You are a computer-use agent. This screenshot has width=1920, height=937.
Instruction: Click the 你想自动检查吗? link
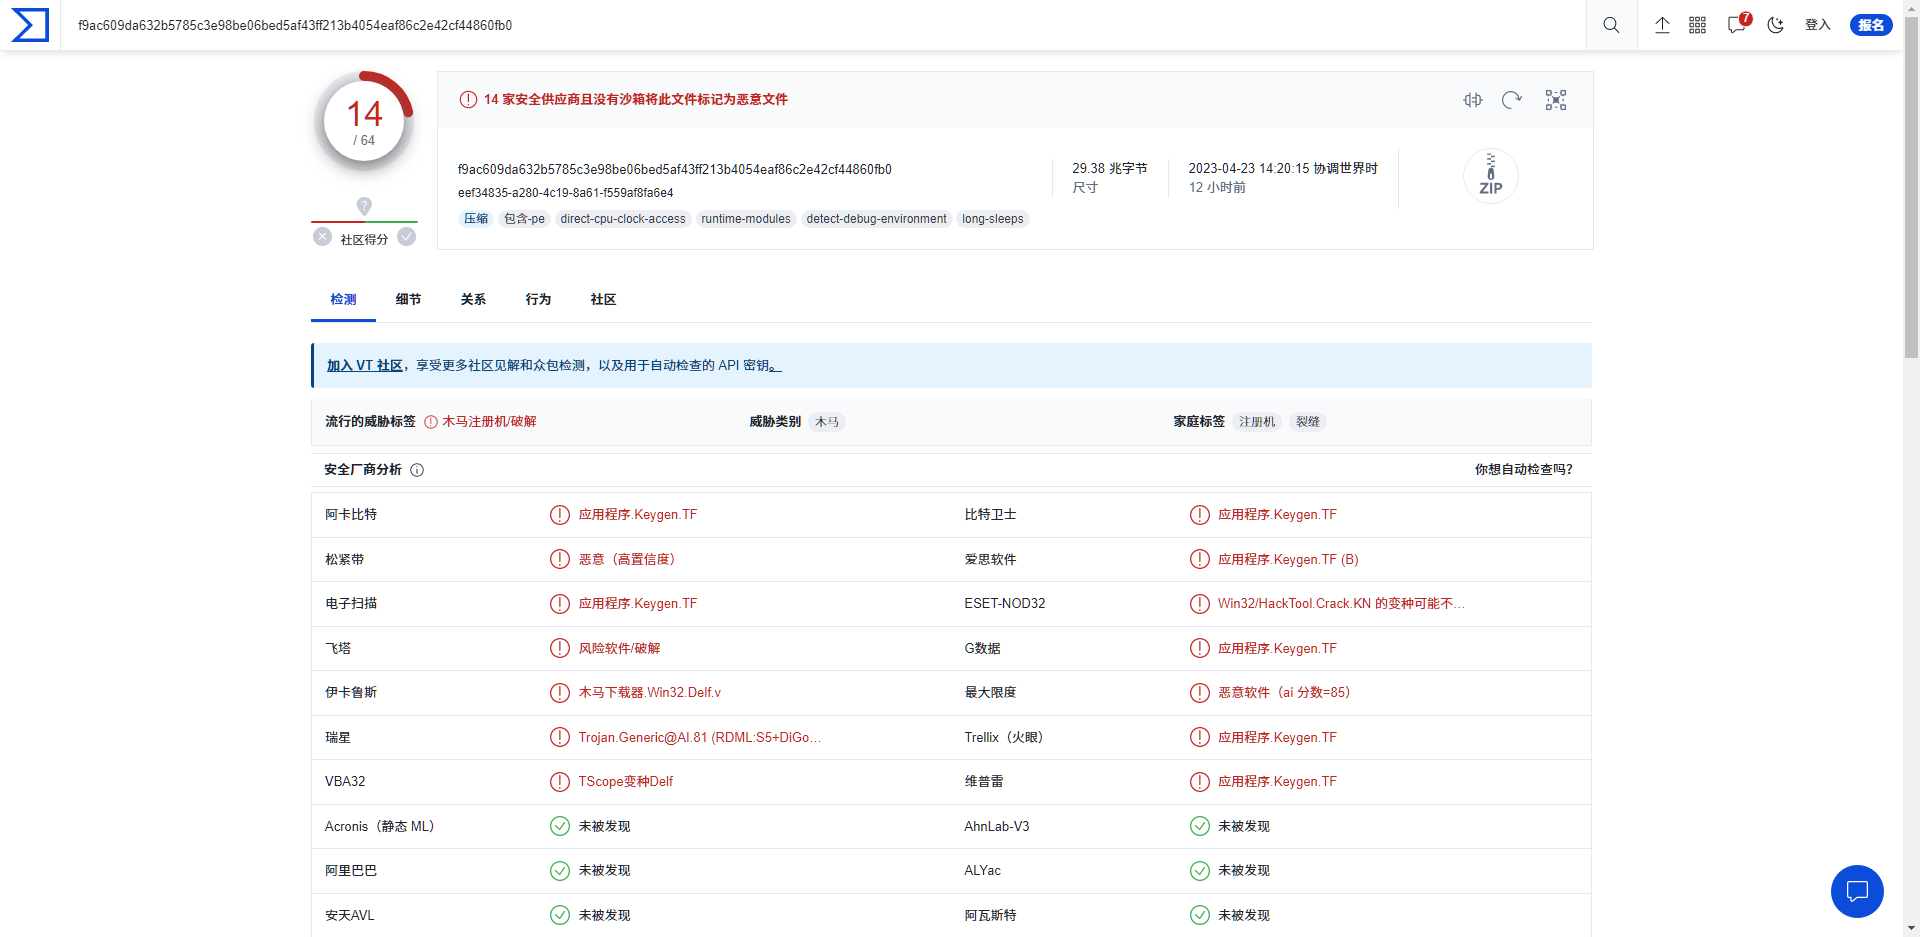(x=1523, y=470)
